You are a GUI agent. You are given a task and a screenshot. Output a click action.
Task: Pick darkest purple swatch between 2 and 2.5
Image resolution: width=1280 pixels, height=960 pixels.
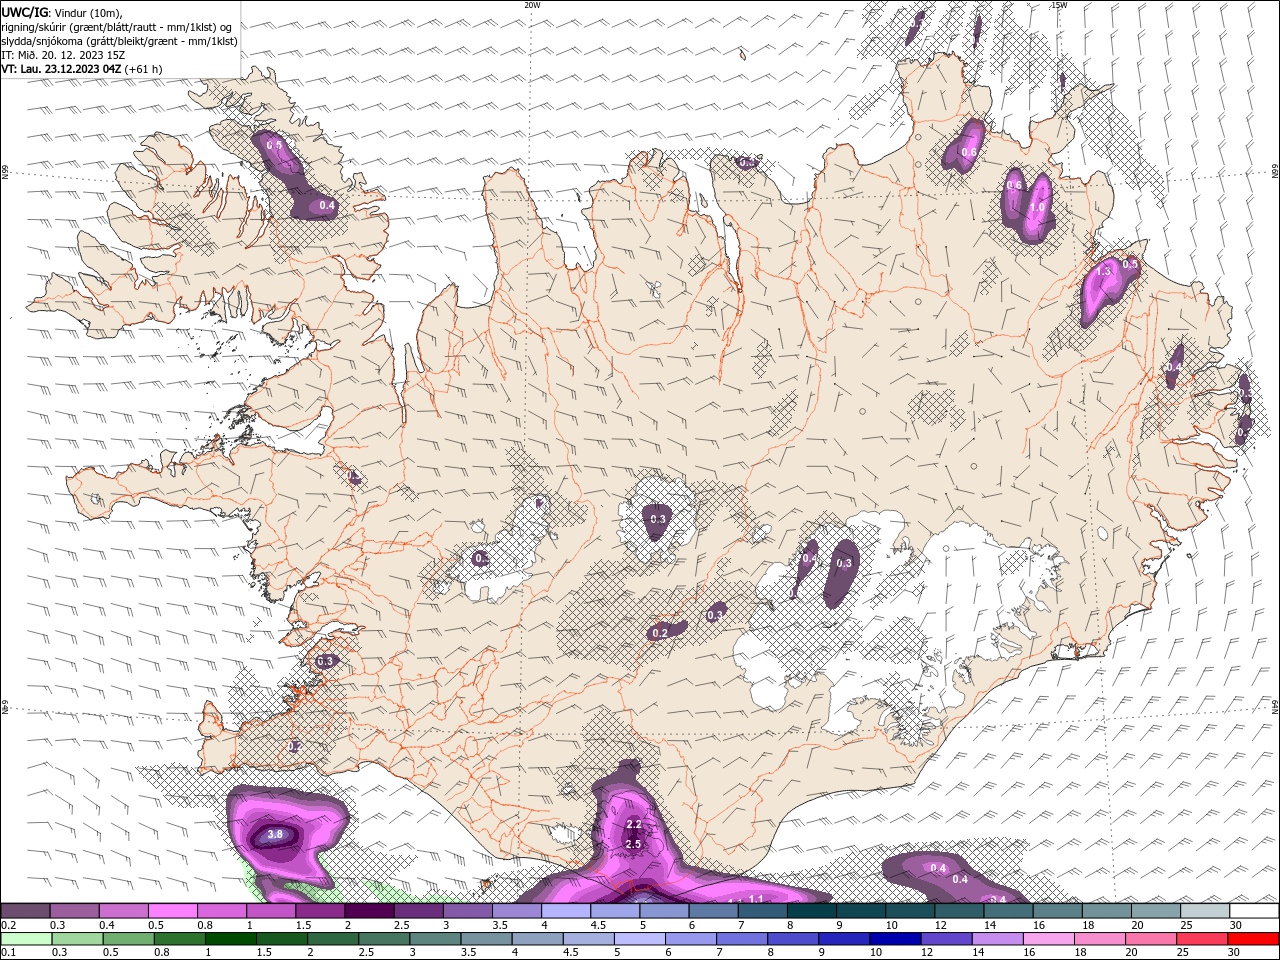pos(369,911)
